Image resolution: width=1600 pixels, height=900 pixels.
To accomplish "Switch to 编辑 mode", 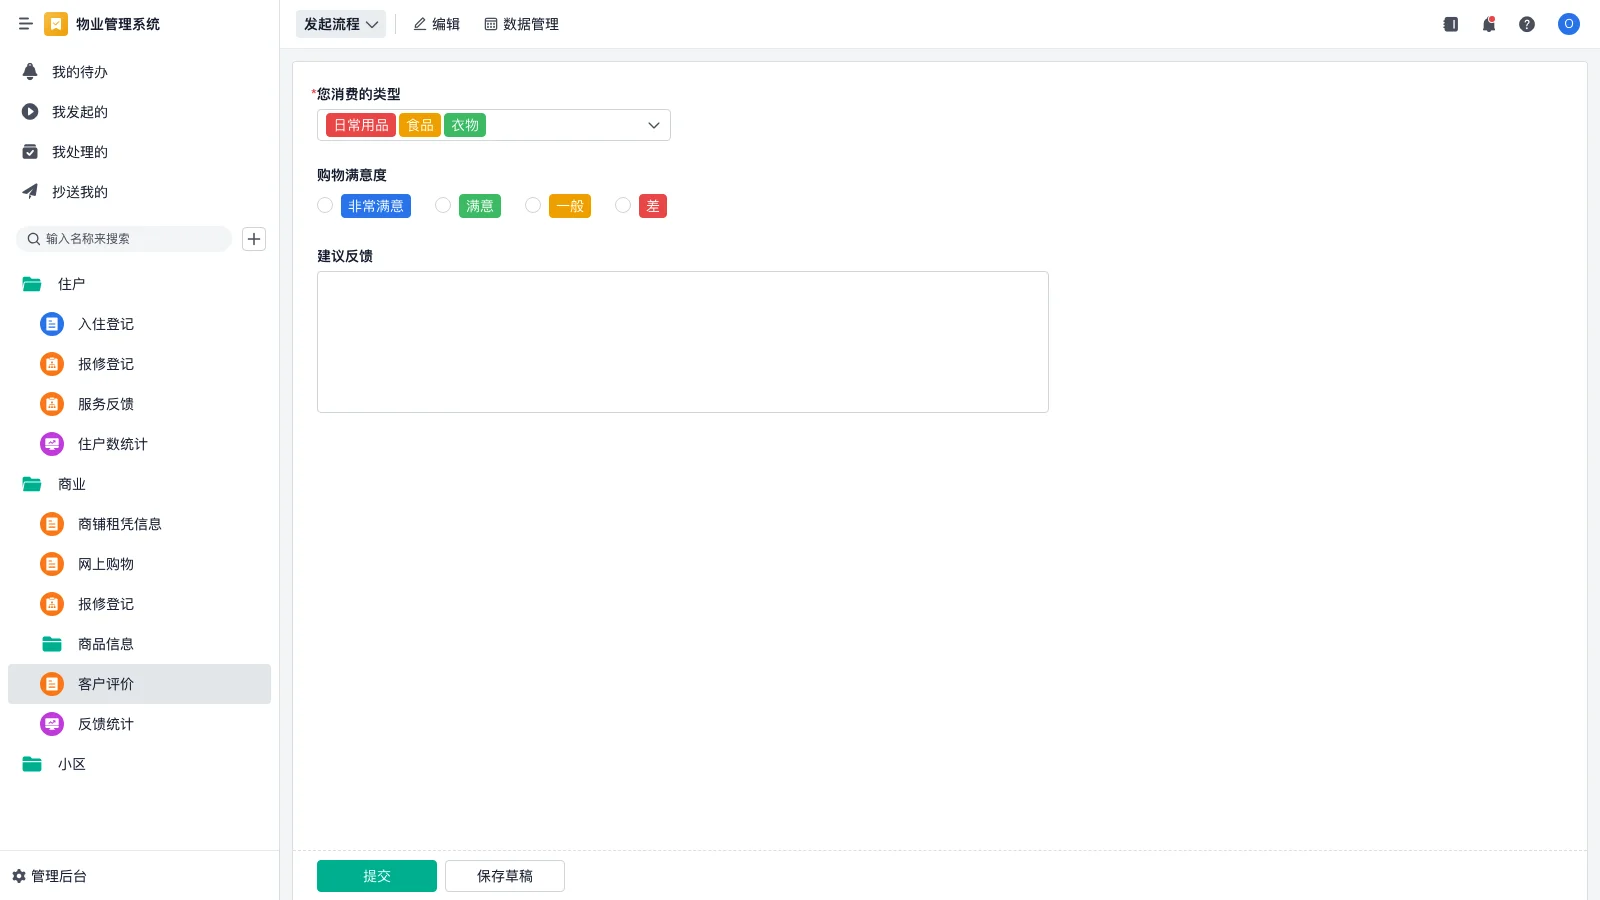I will click(437, 24).
